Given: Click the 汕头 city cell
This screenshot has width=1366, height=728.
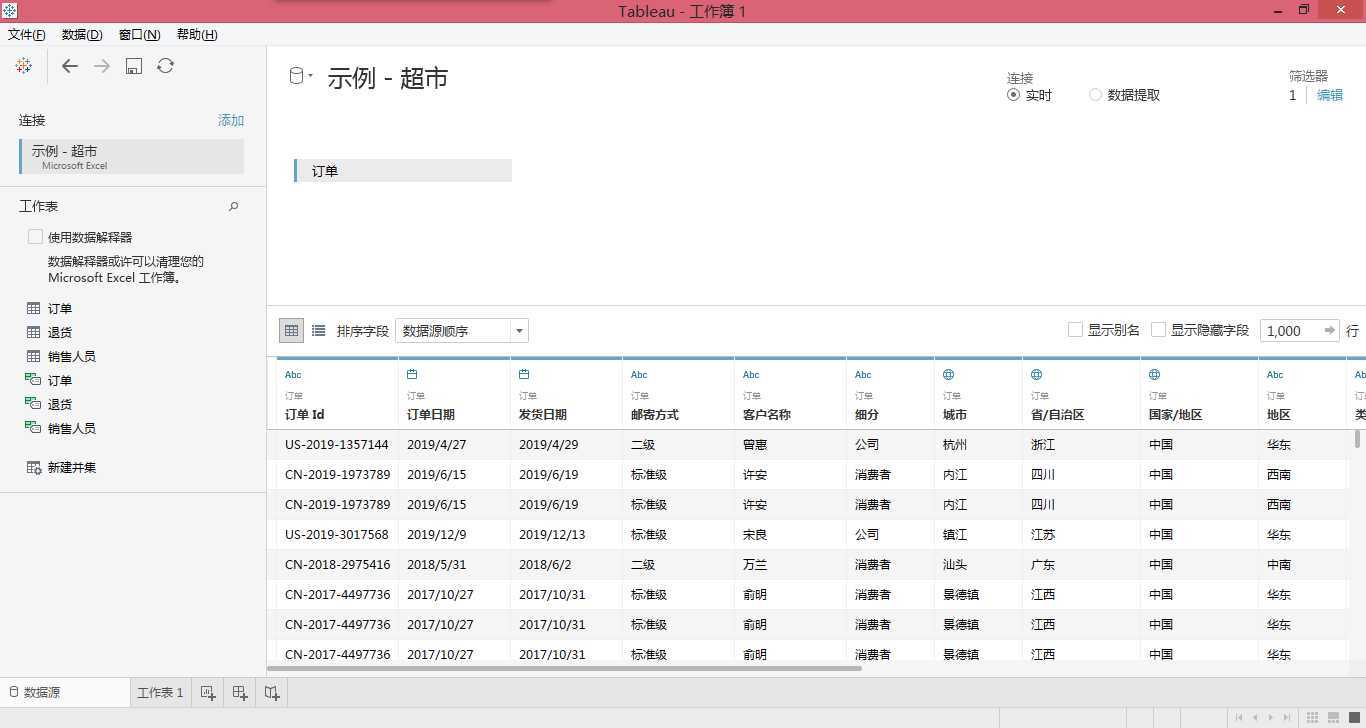Looking at the screenshot, I should (978, 565).
